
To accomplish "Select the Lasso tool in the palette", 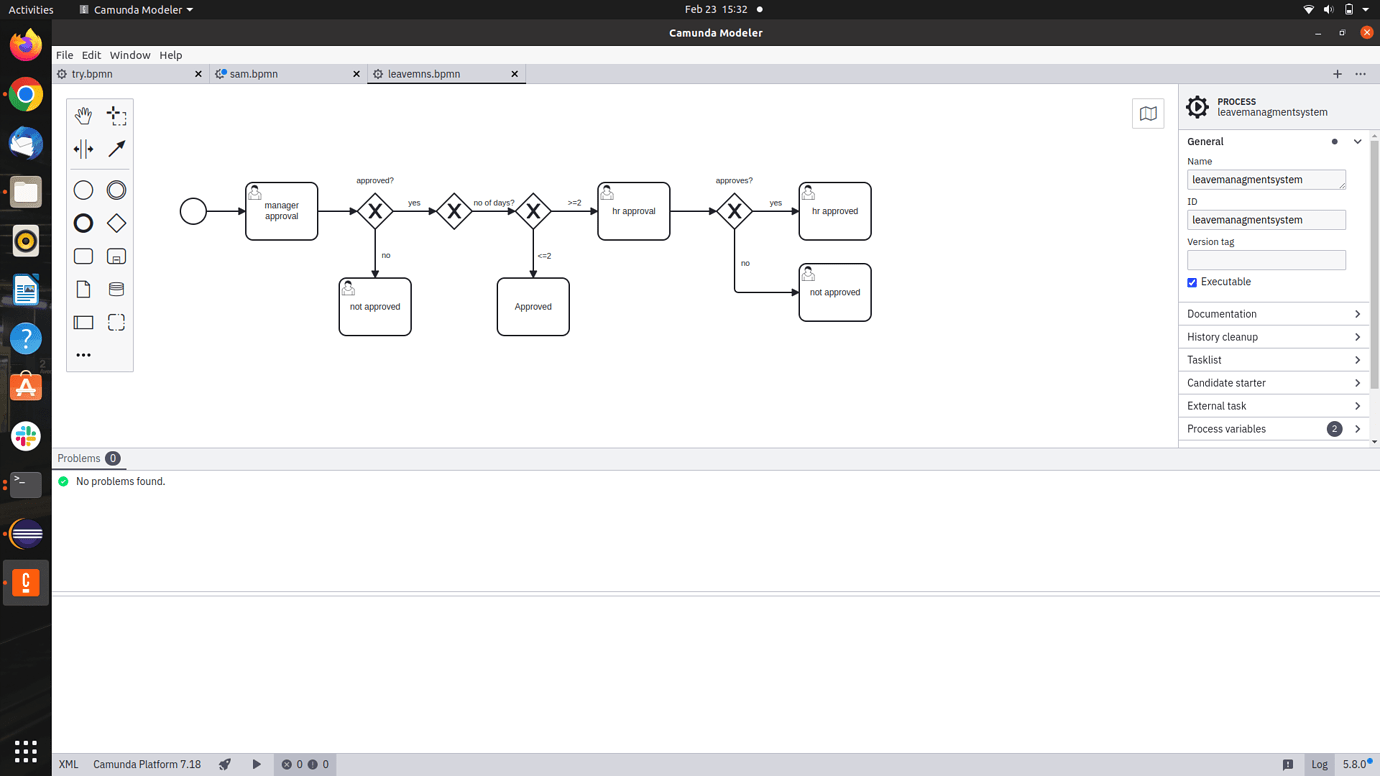I will point(117,116).
